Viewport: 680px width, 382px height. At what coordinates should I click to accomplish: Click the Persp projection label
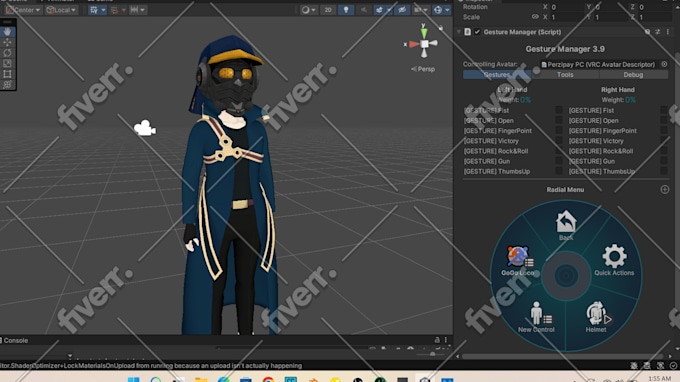click(423, 69)
